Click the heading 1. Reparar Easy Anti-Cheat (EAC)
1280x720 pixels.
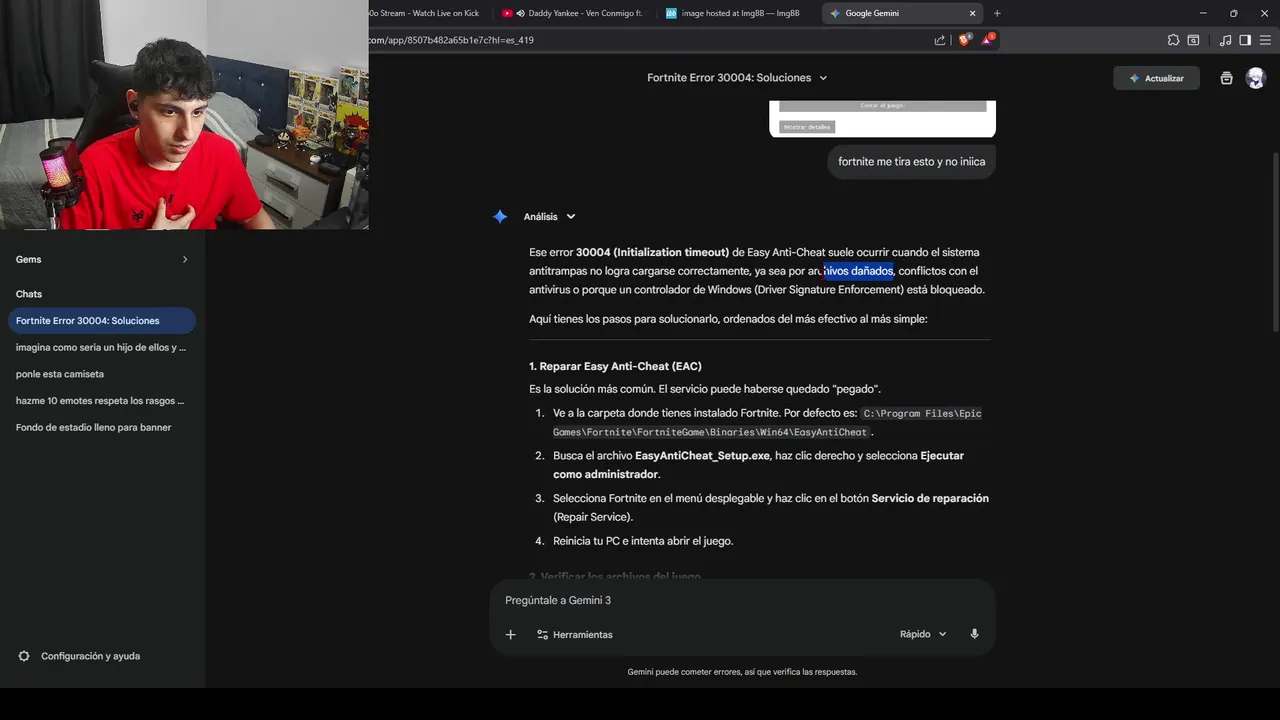click(615, 366)
